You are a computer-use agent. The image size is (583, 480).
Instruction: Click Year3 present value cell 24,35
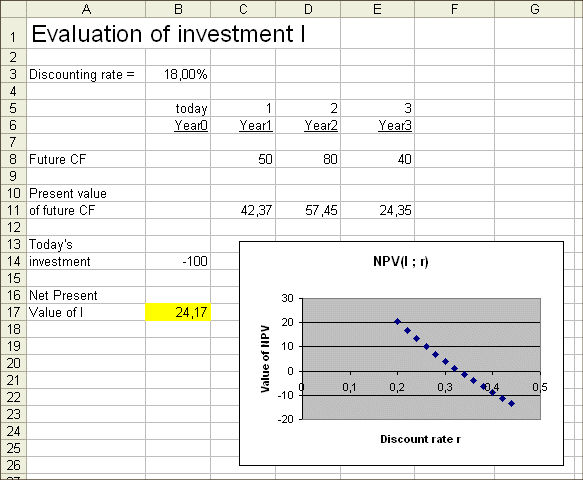(x=377, y=210)
